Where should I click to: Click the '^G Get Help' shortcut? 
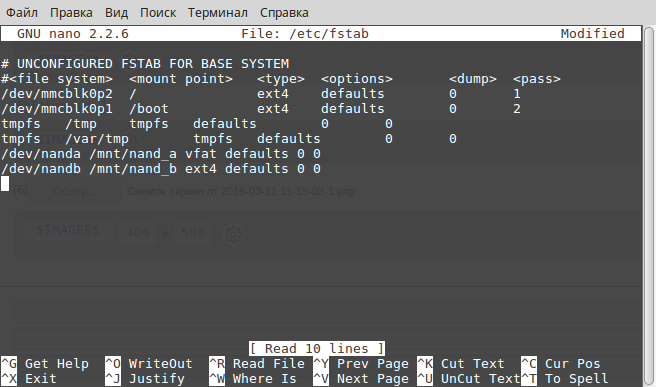[x=45, y=364]
